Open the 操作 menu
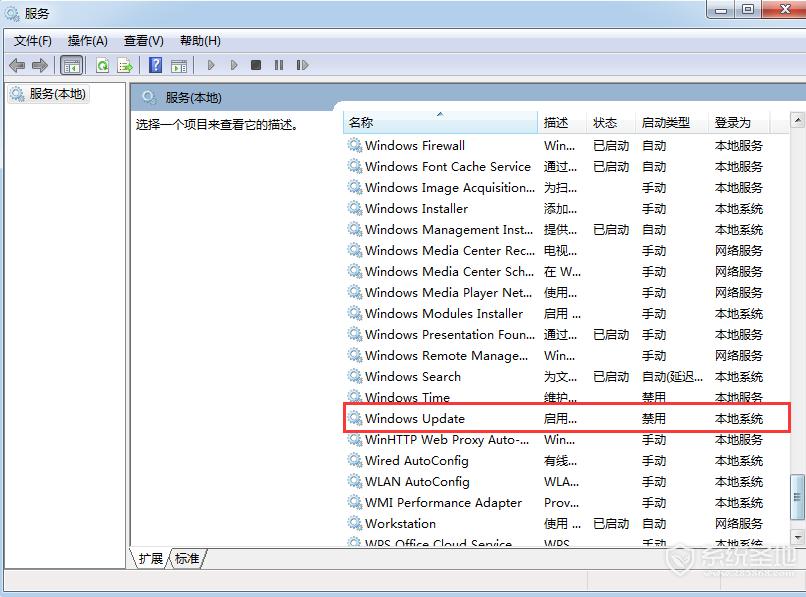Viewport: 806px width, 597px height. point(87,41)
